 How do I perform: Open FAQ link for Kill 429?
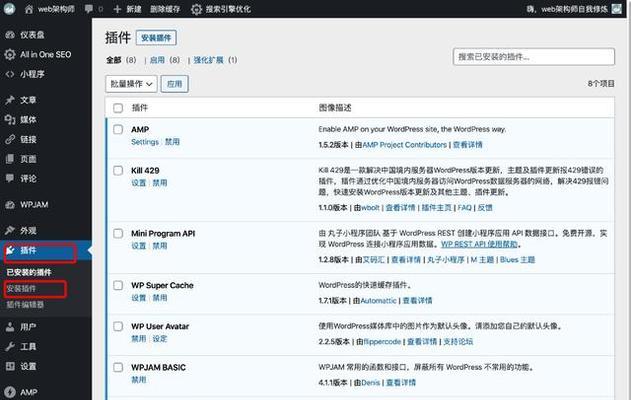tap(464, 208)
